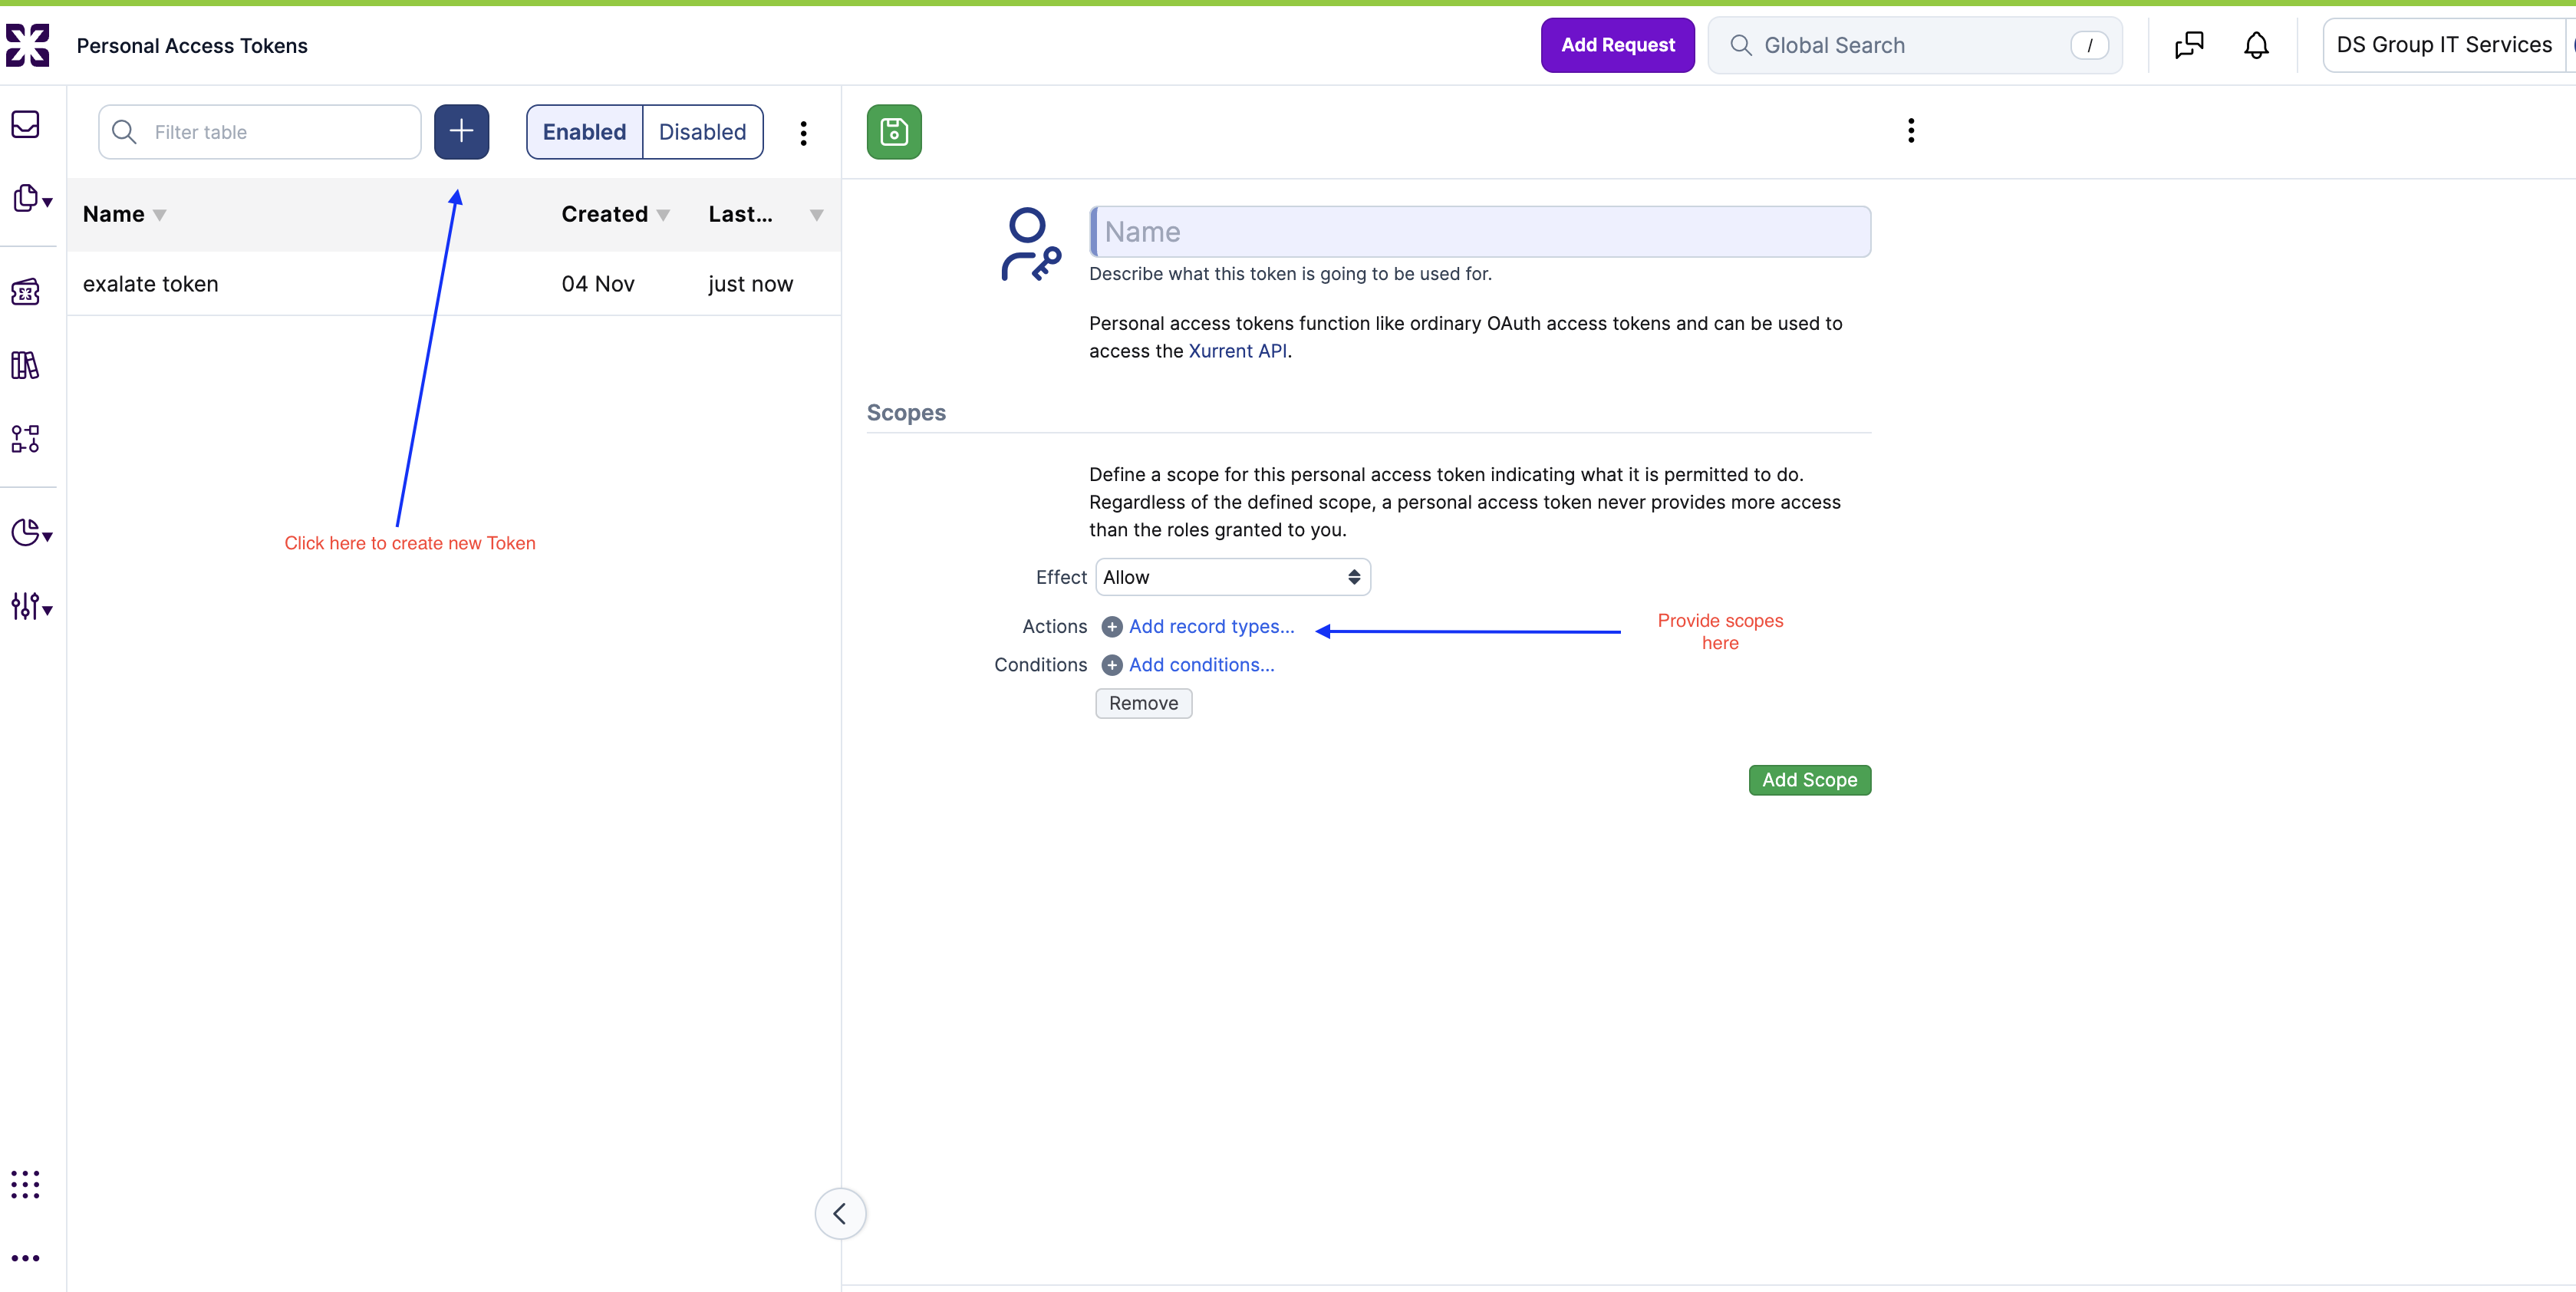Collapse the token list panel arrow
The height and width of the screenshot is (1292, 2576).
pos(840,1213)
